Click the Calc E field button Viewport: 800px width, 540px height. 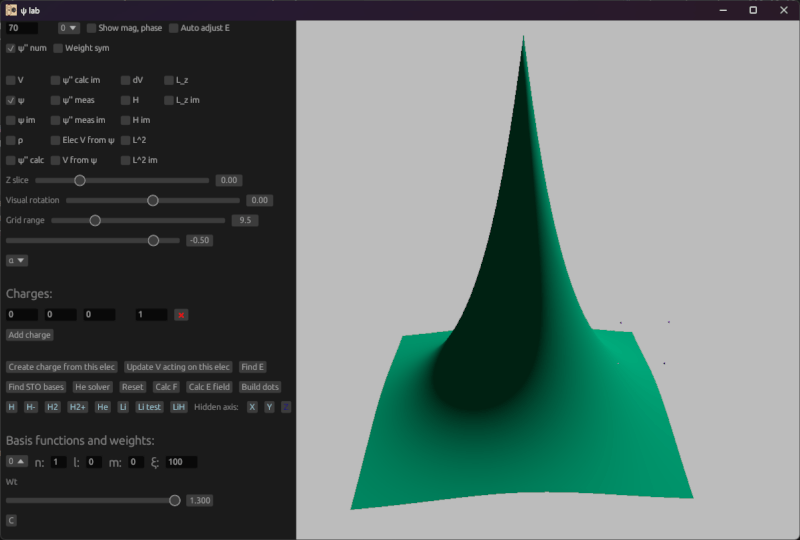[x=209, y=387]
